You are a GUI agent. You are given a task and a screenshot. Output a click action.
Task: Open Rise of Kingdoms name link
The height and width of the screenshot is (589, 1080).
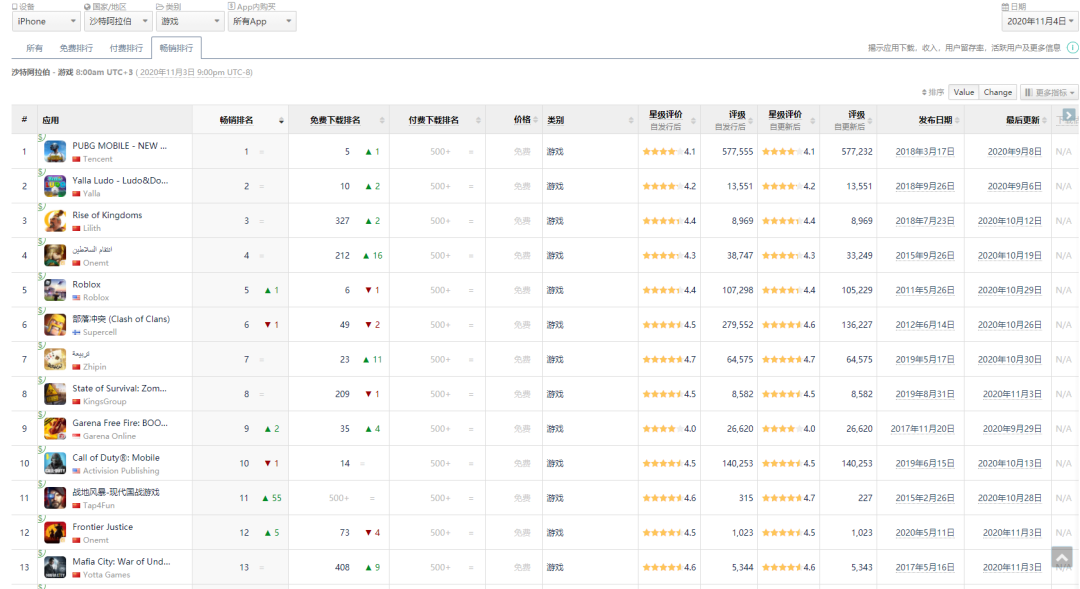tap(107, 215)
